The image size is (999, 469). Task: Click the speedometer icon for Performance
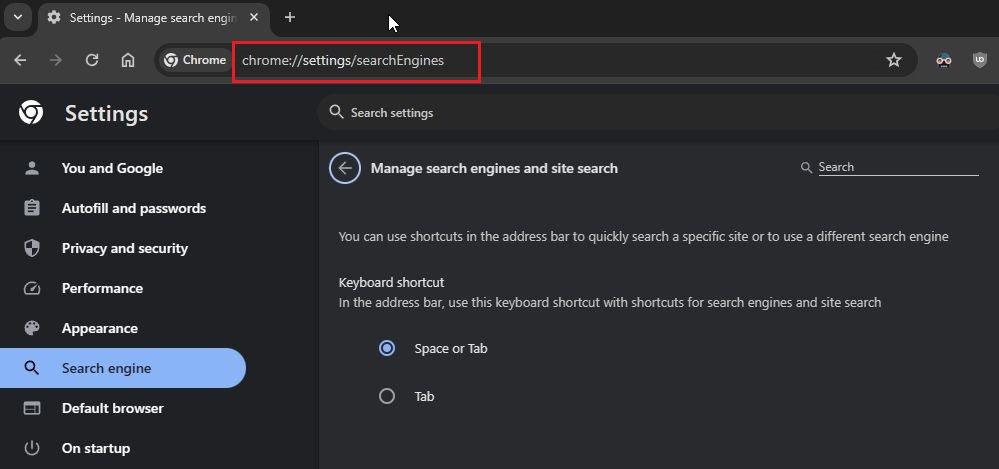(x=31, y=289)
